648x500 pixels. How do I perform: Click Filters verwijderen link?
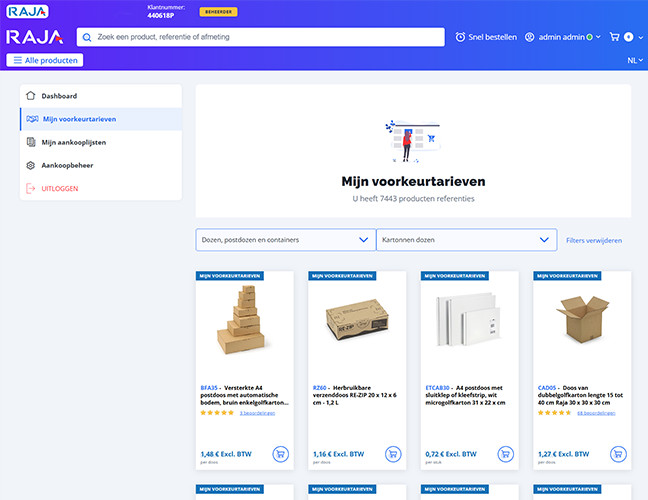(x=594, y=240)
